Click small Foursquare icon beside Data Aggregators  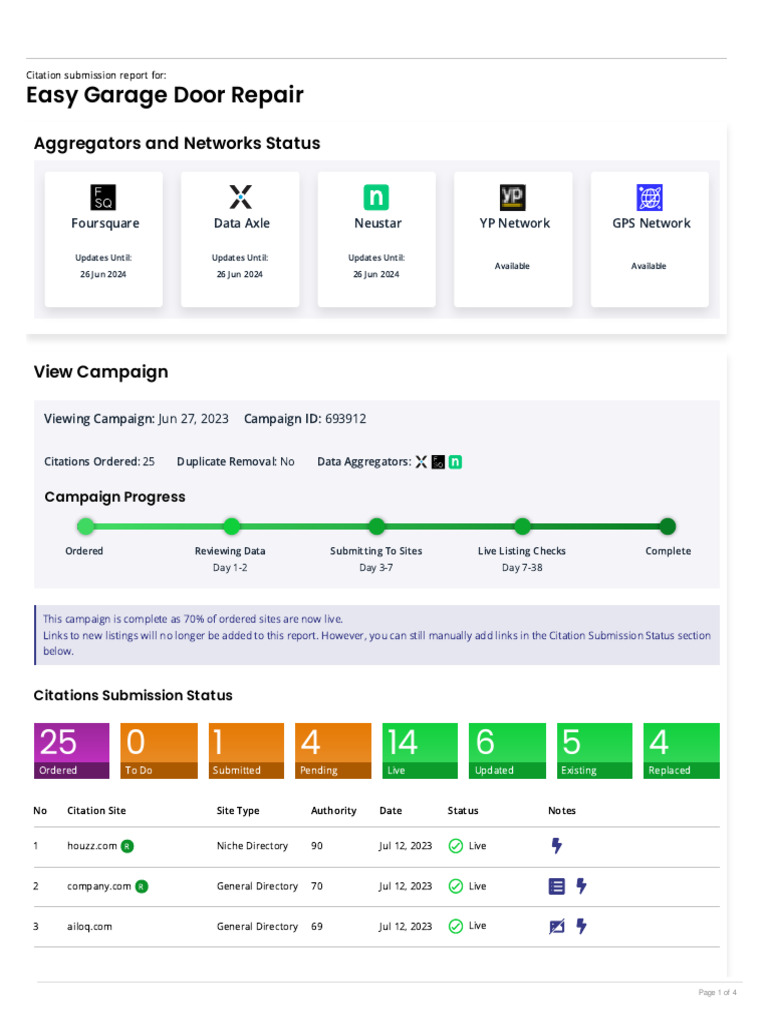click(x=438, y=462)
